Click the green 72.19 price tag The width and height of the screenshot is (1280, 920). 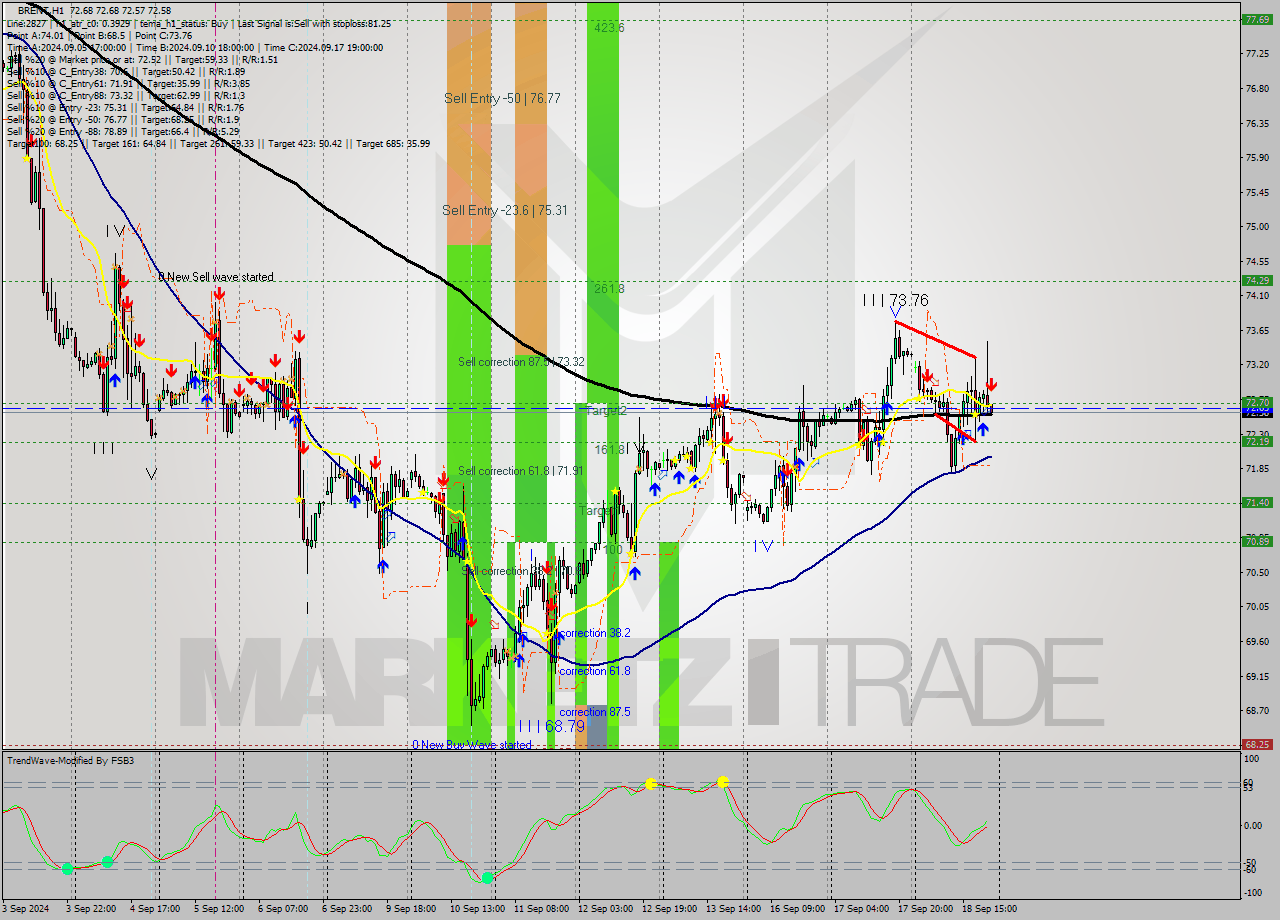tap(1257, 441)
